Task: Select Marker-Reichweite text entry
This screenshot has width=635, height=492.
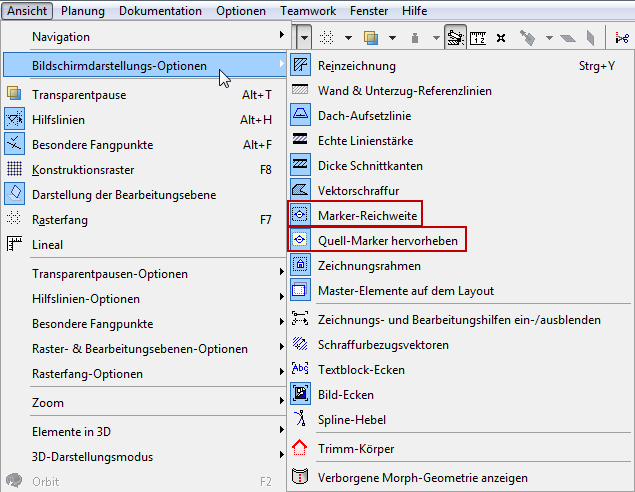Action: [367, 215]
